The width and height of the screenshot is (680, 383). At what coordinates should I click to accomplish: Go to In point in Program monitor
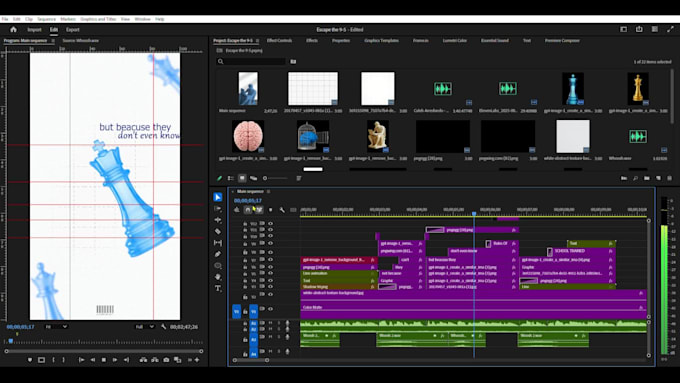coord(81,360)
